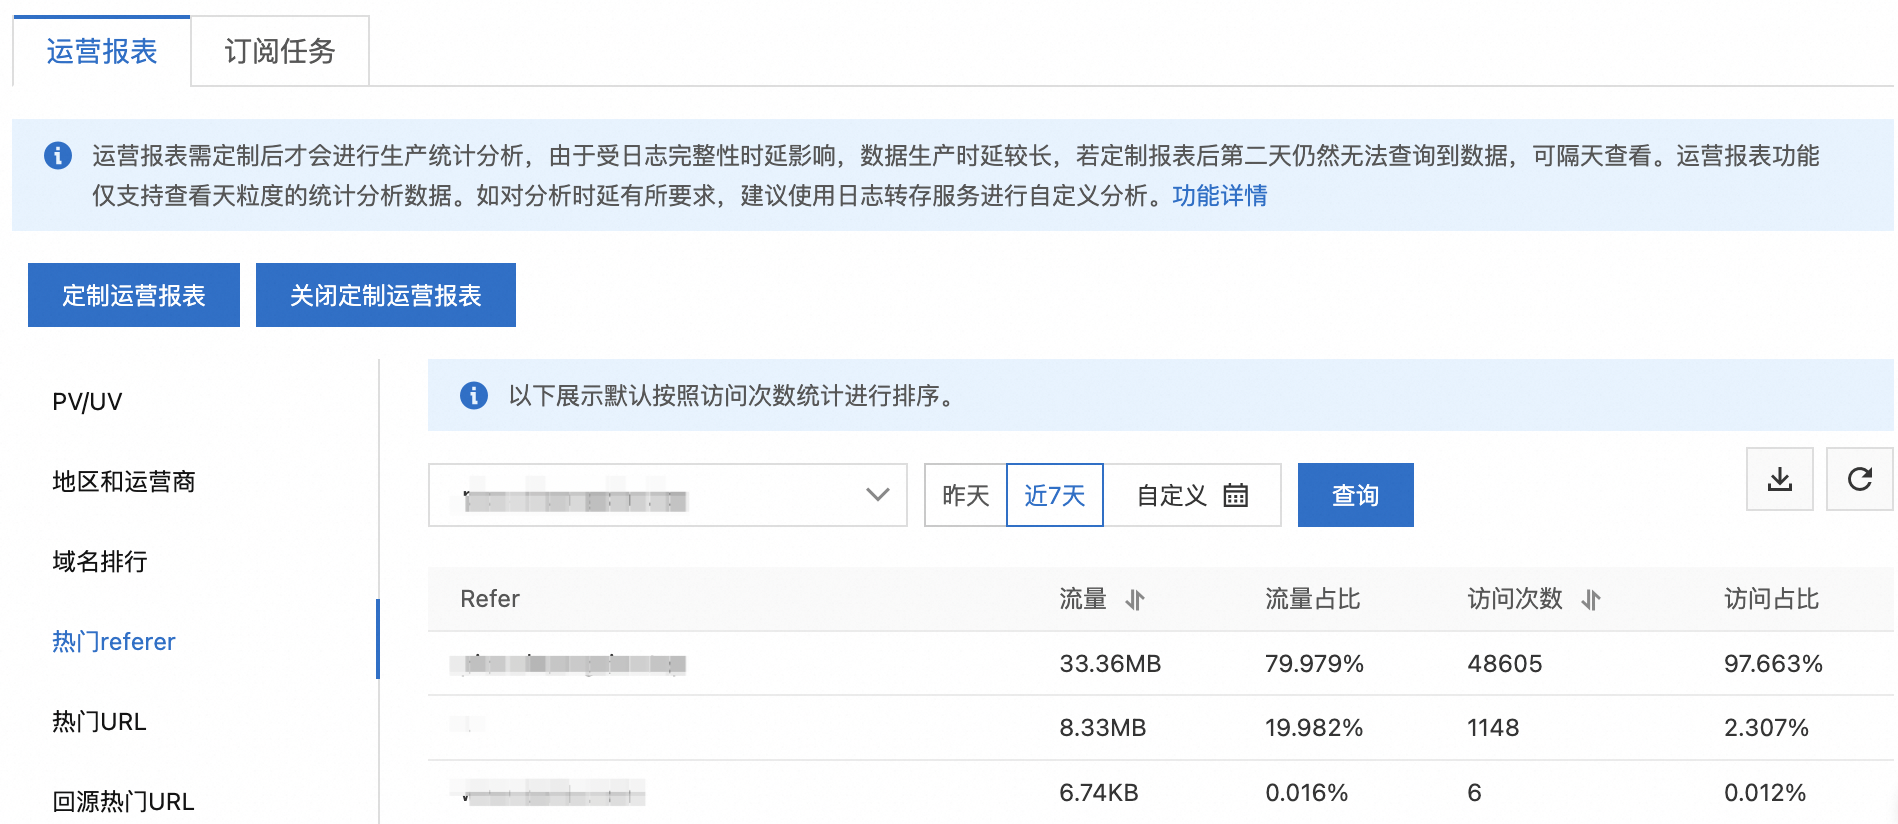
Task: Click the 2.307% visit share cell
Action: coord(1767,728)
